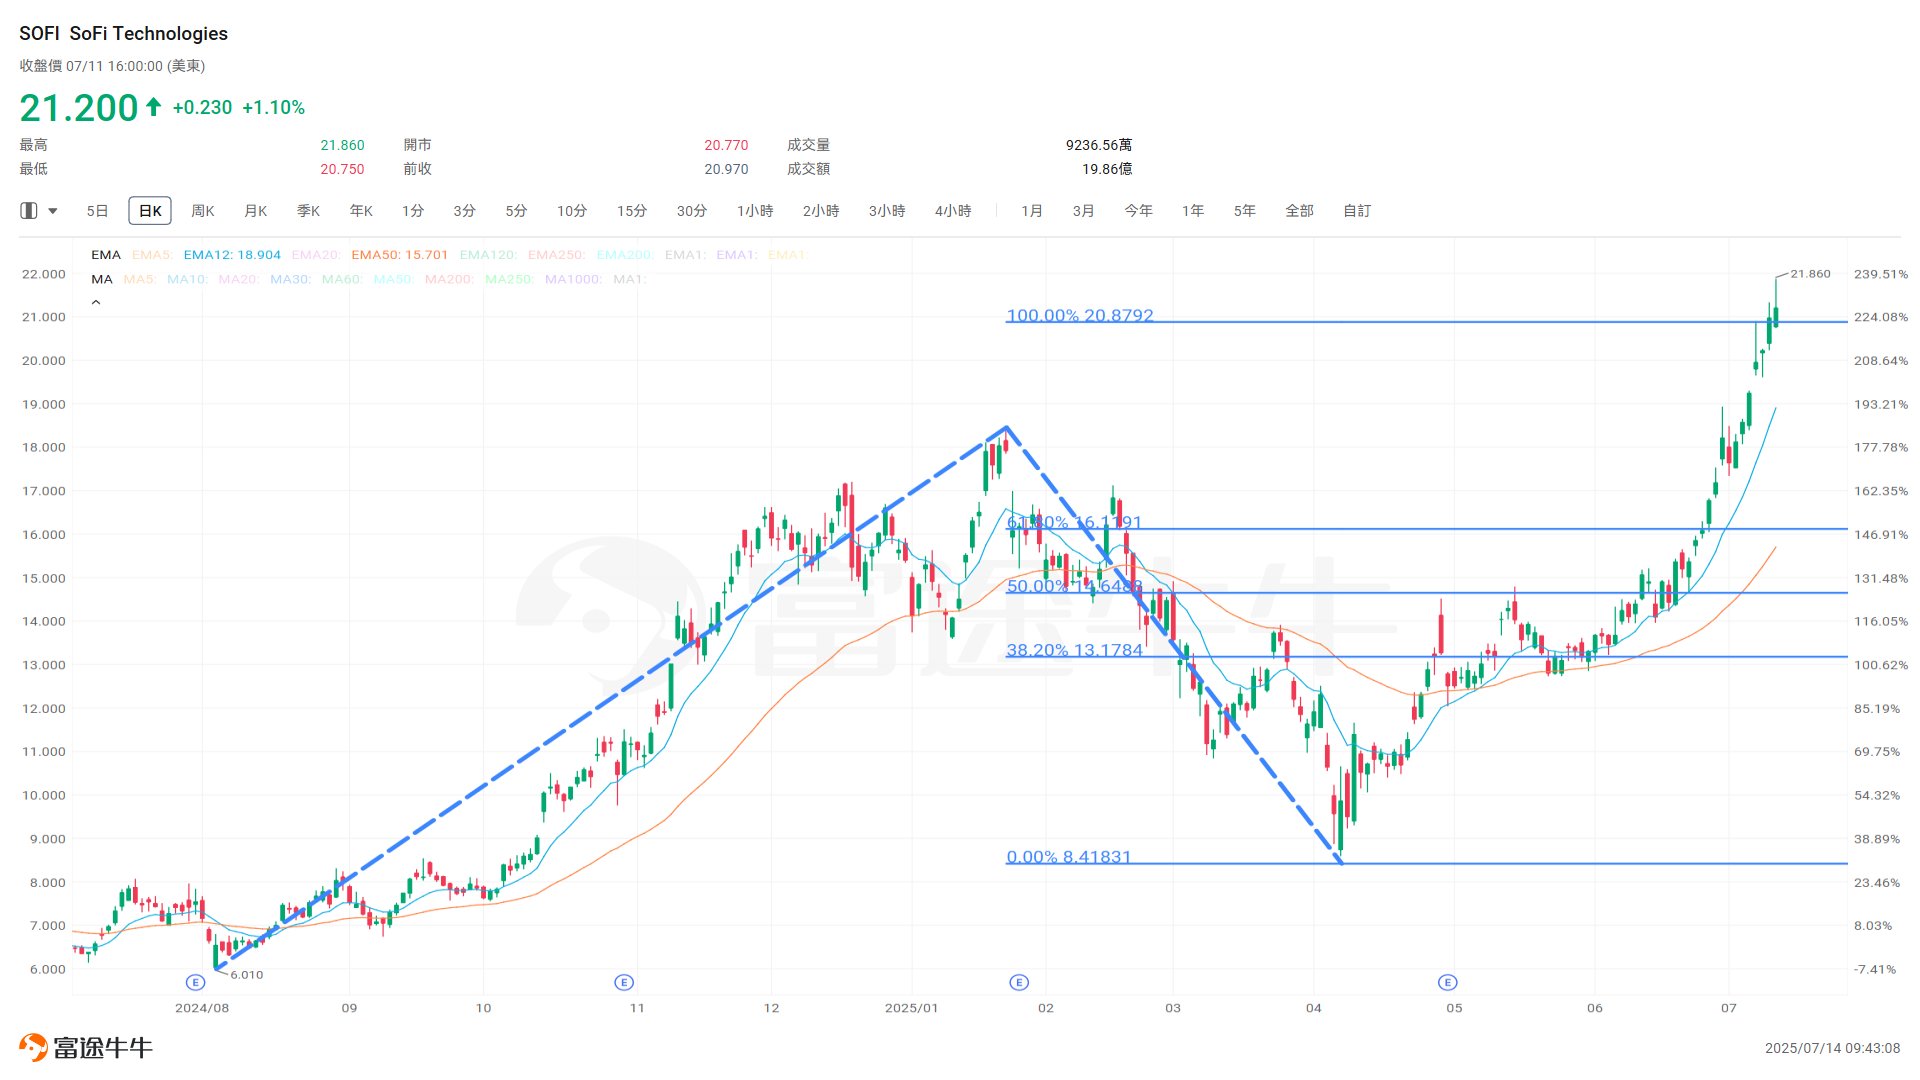Click the 全部 all-history button
The image size is (1920, 1080).
[1299, 210]
